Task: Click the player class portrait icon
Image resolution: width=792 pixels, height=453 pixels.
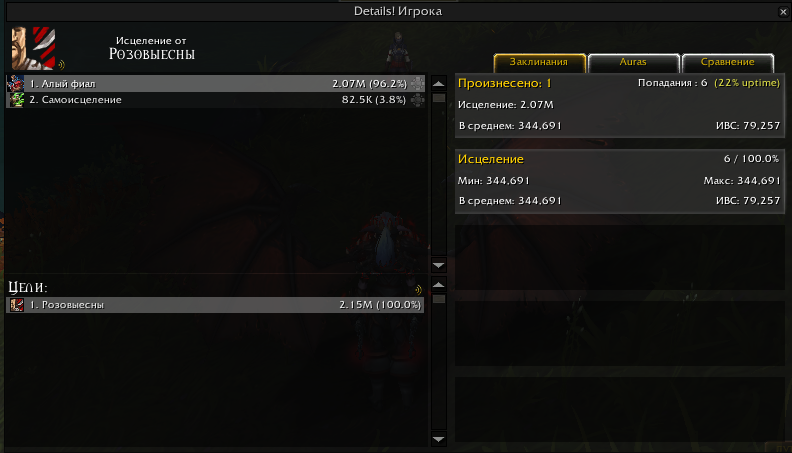Action: [x=33, y=48]
